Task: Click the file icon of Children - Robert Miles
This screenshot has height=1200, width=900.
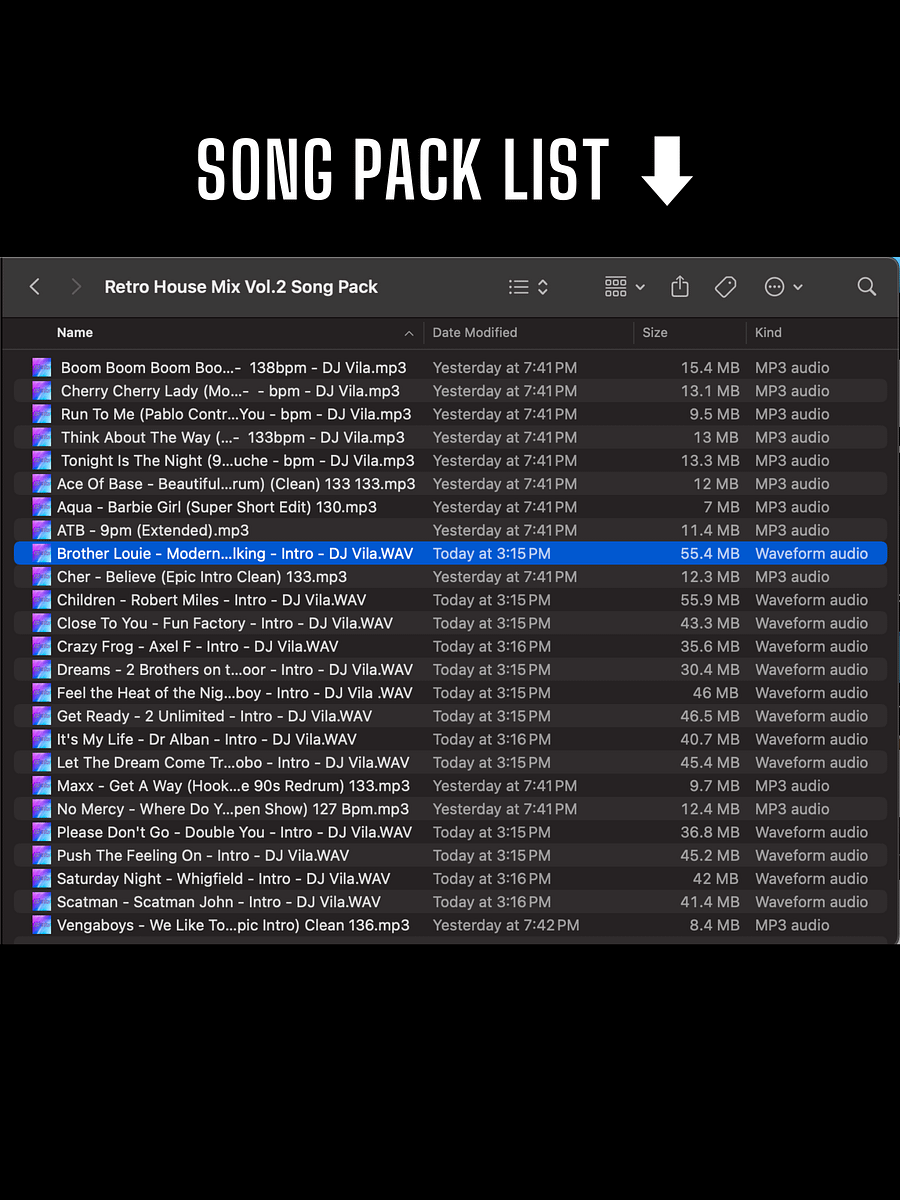Action: 41,600
